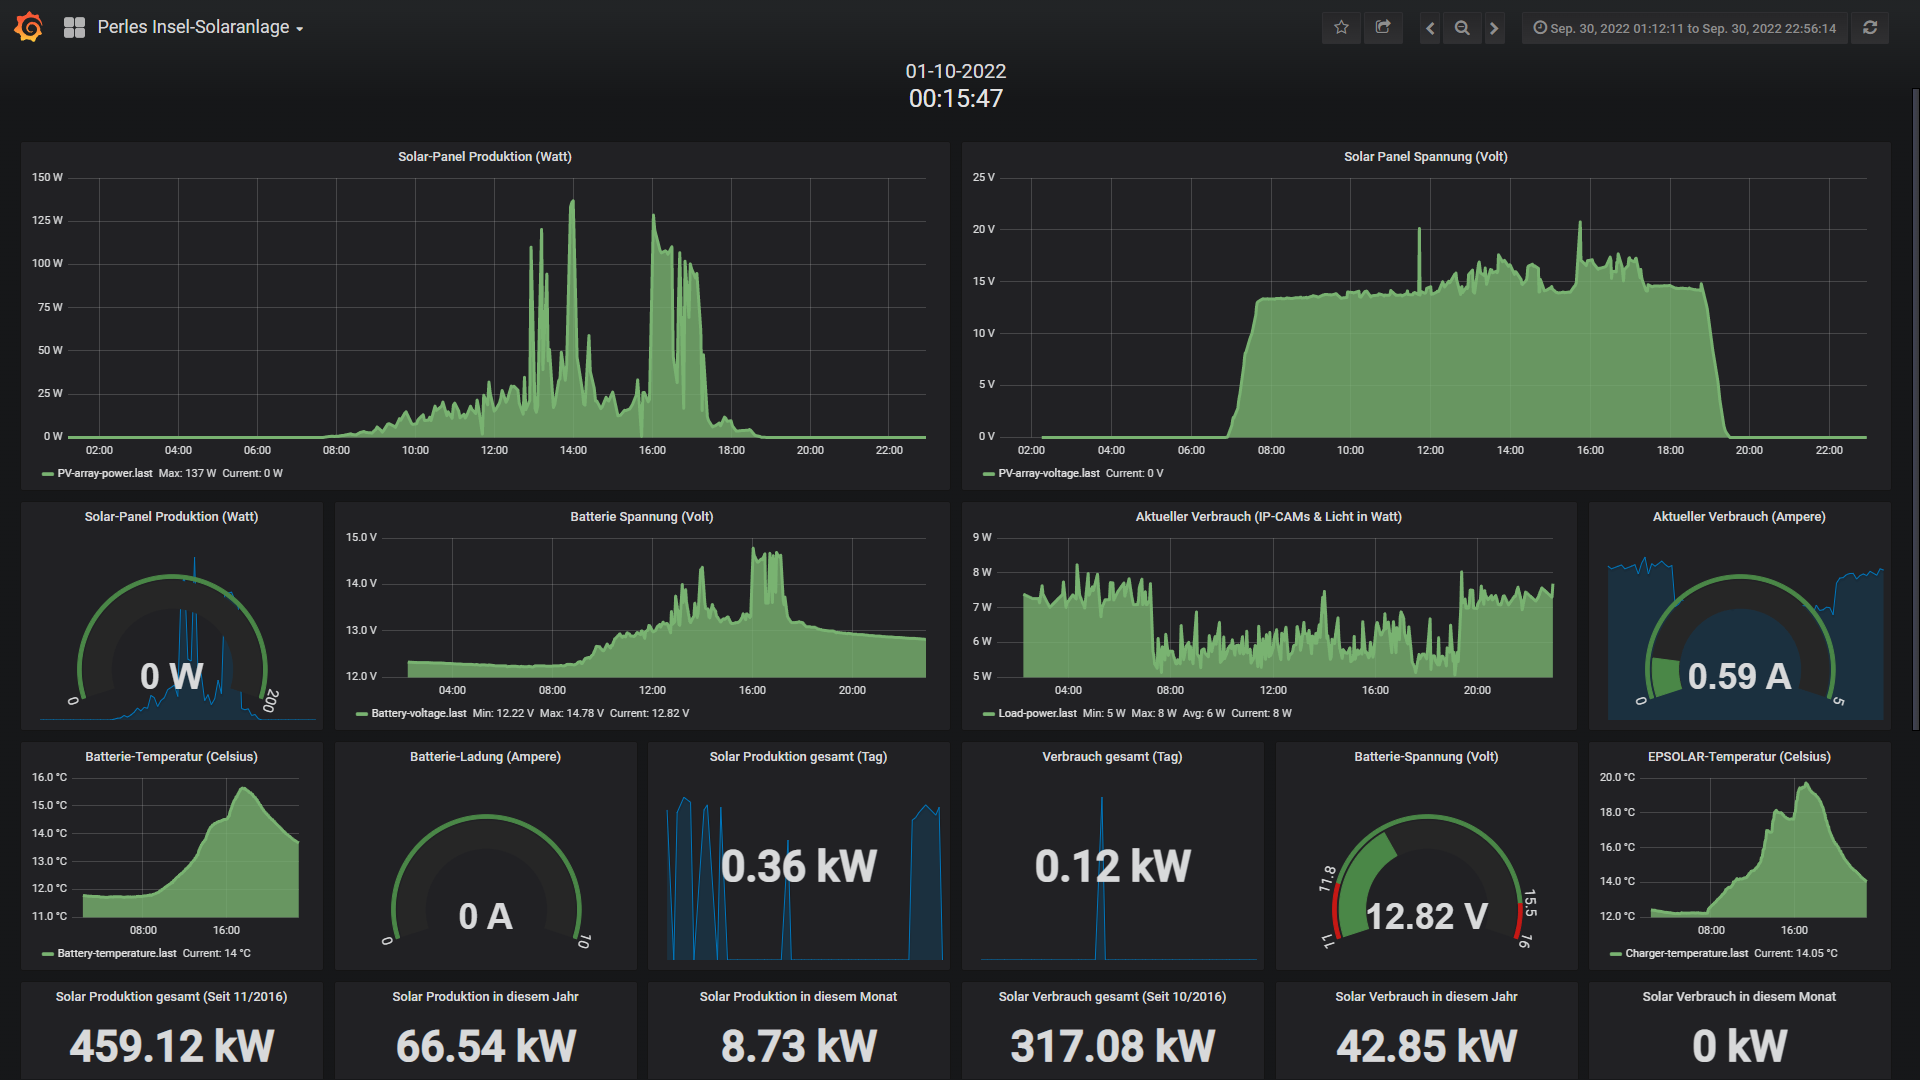Open Batterie Spannung (Volt) panel title menu
The height and width of the screenshot is (1080, 1920).
(641, 517)
